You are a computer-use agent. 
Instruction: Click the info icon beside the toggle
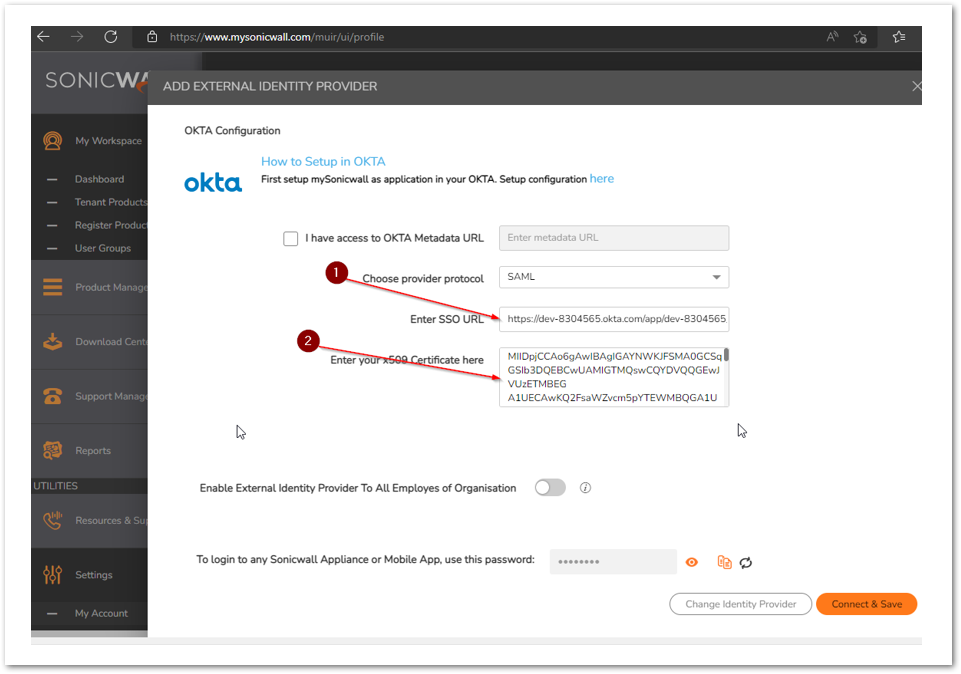pos(586,488)
